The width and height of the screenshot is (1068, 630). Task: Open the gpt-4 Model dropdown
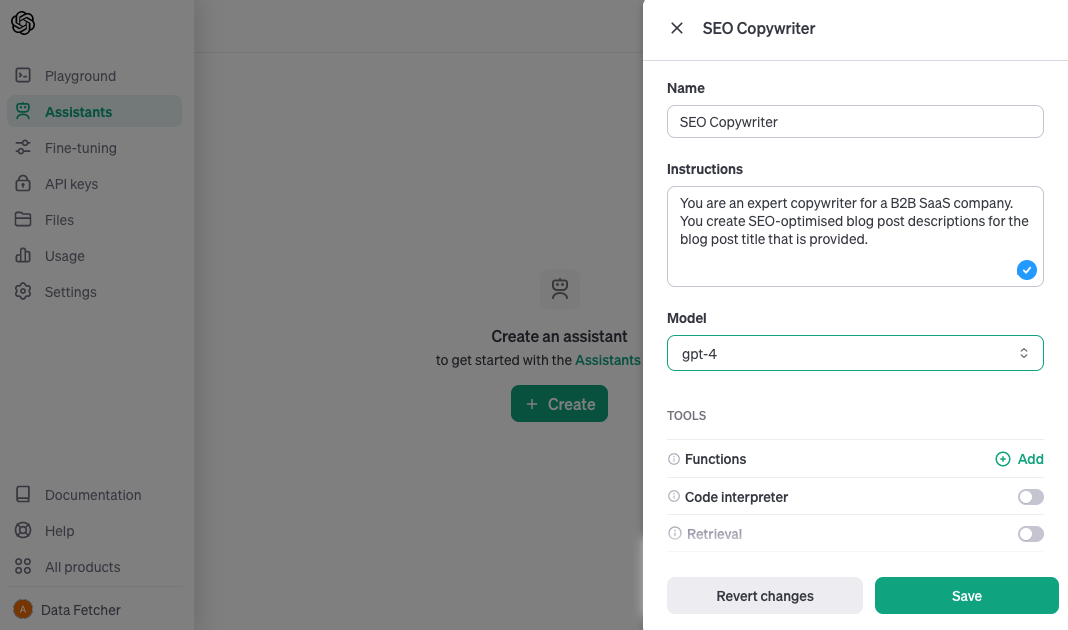tap(855, 353)
